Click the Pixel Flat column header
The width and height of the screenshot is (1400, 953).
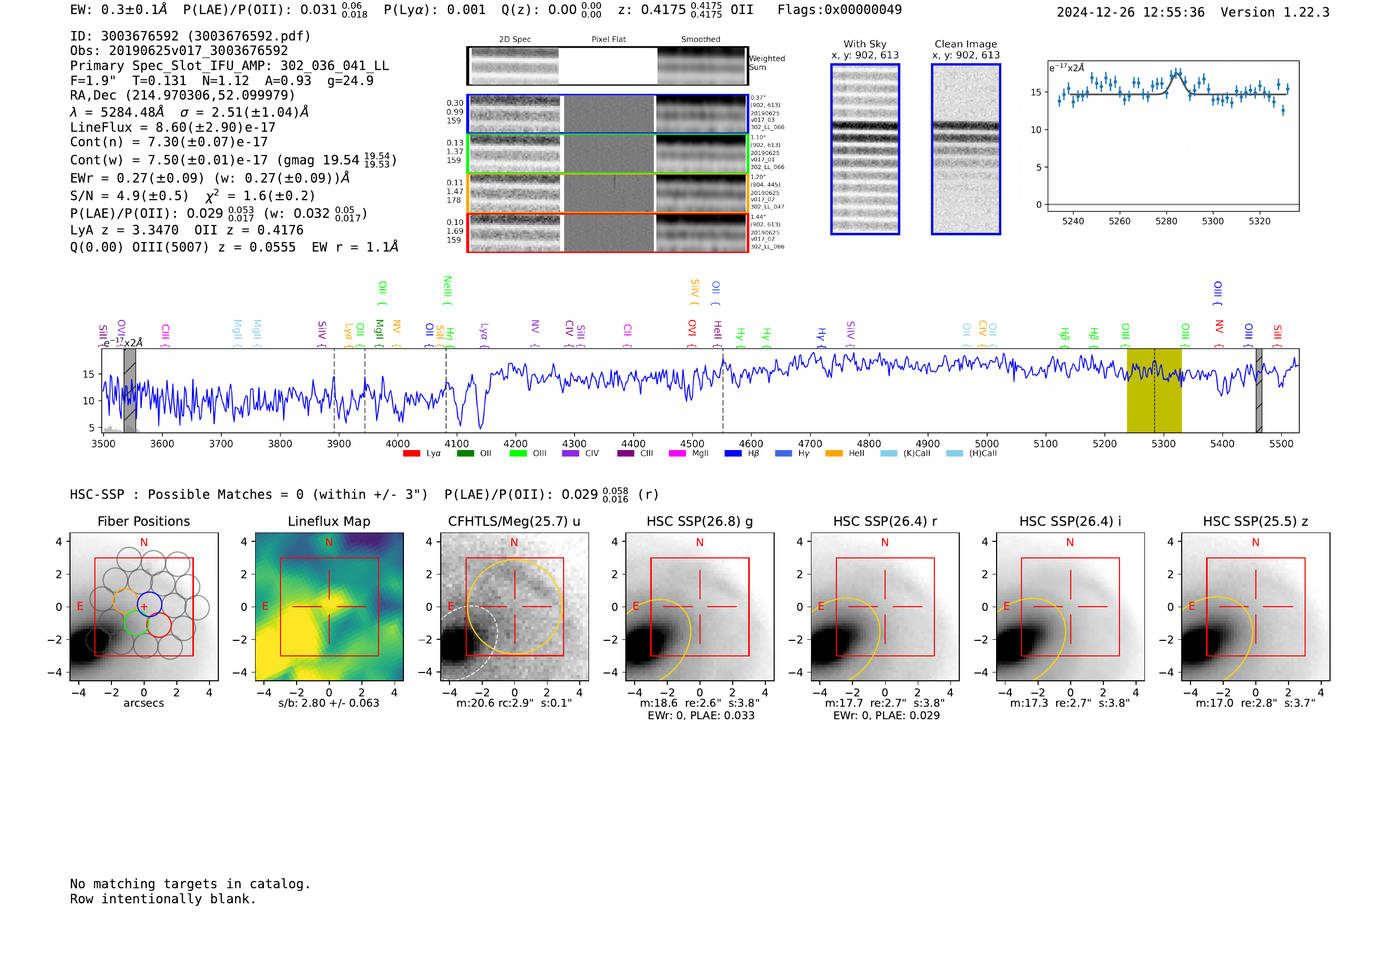[608, 40]
